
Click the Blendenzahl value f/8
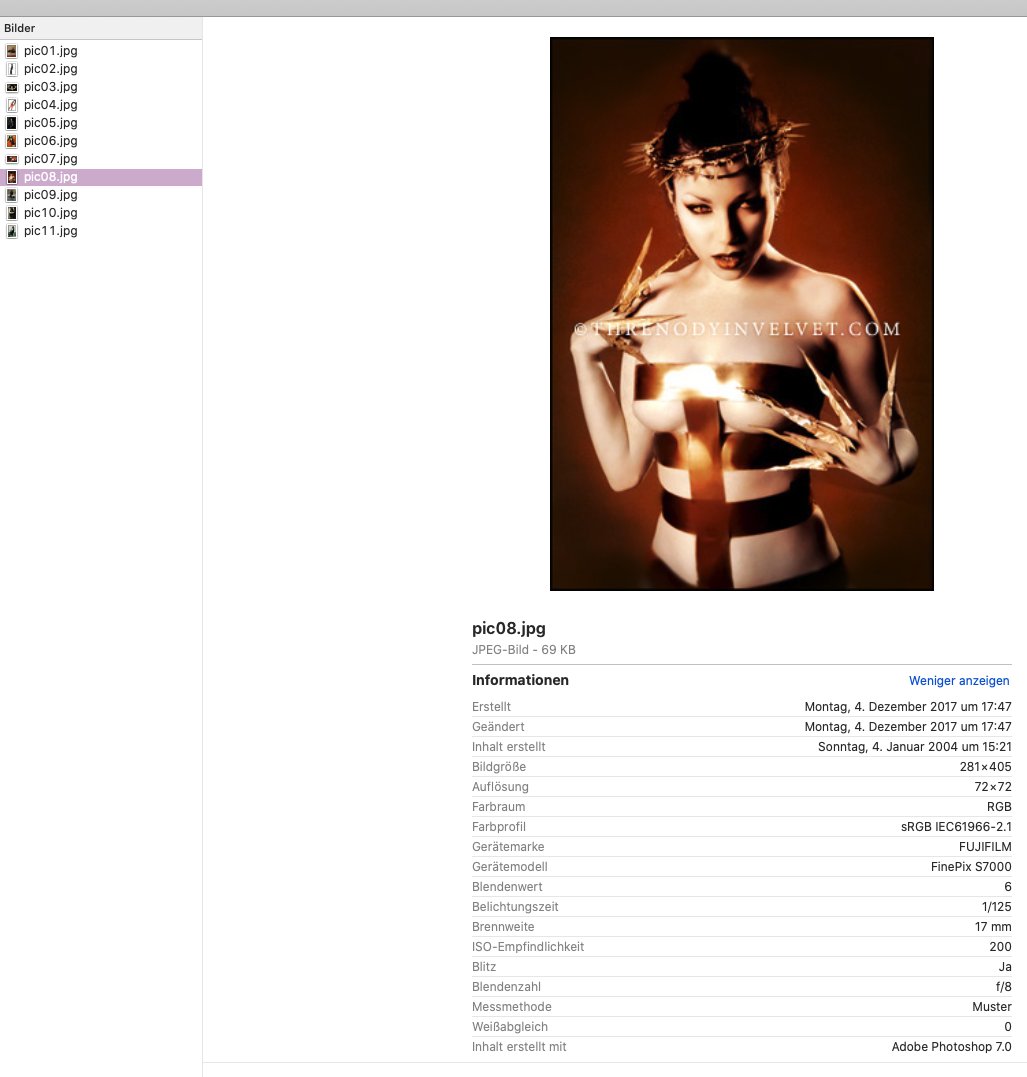coord(1004,987)
